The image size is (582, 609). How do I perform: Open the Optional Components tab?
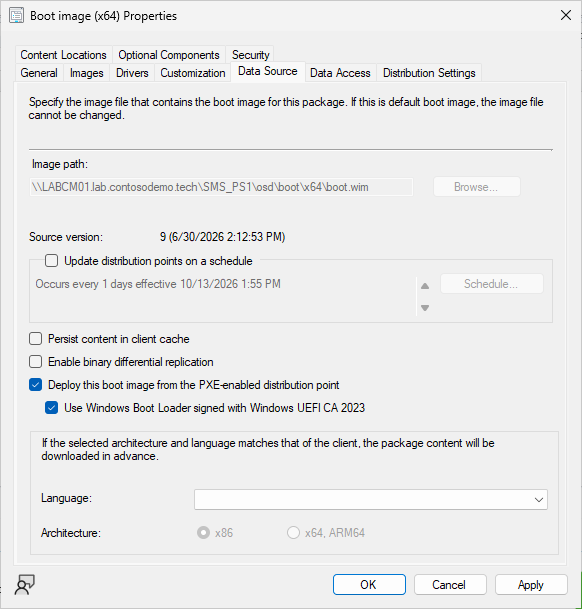169,55
